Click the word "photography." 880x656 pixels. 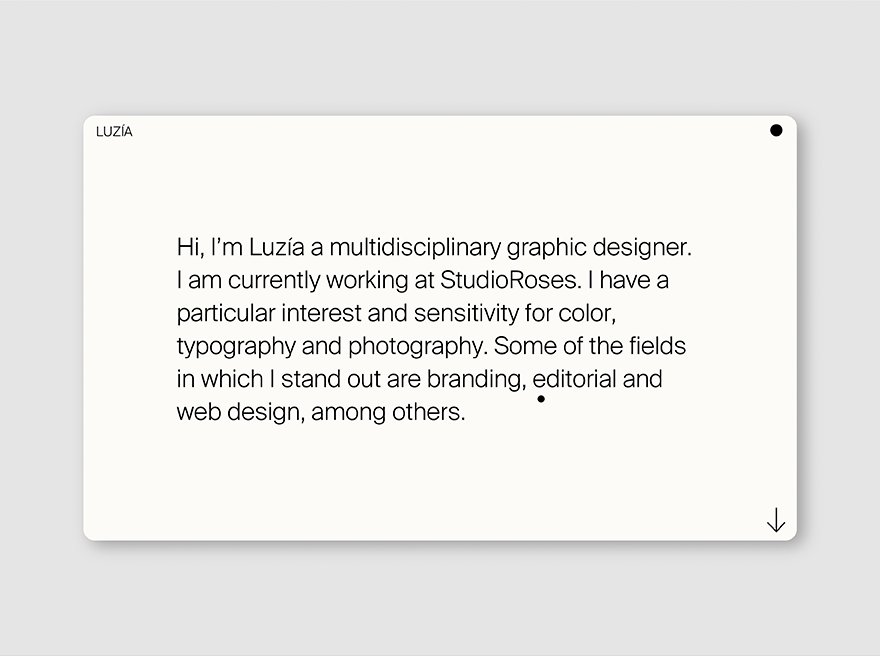click(418, 347)
